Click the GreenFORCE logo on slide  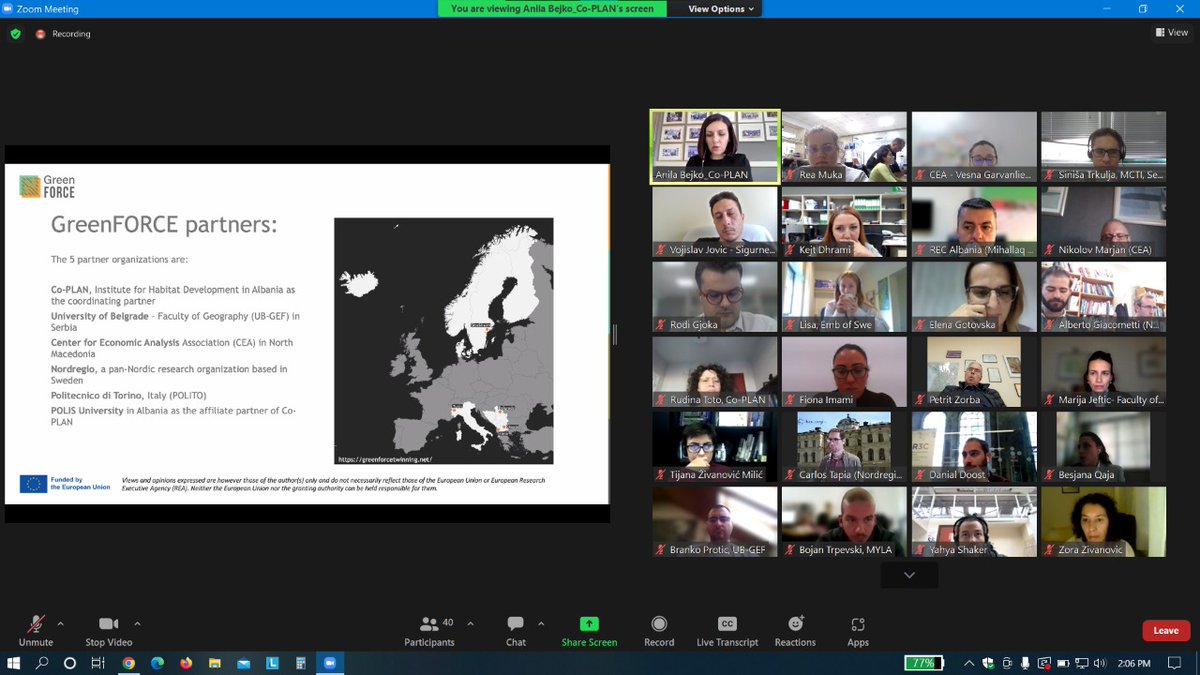click(47, 186)
